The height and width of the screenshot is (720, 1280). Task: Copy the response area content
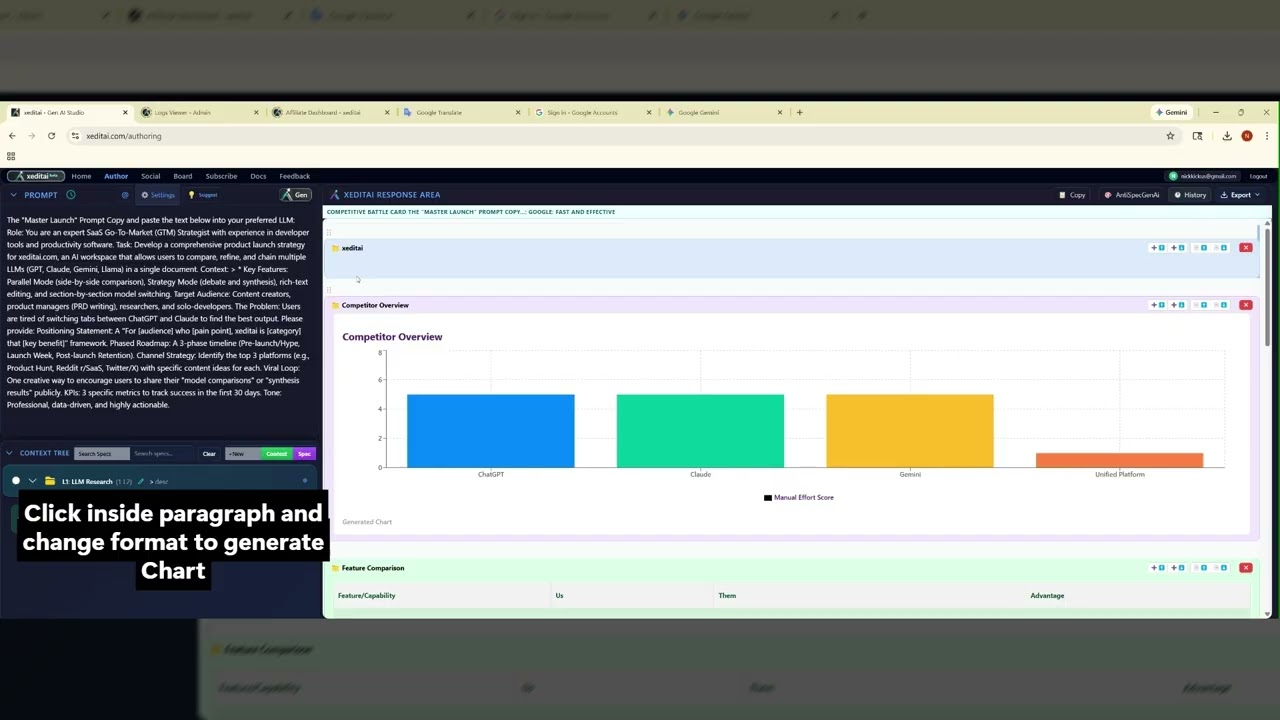point(1072,195)
